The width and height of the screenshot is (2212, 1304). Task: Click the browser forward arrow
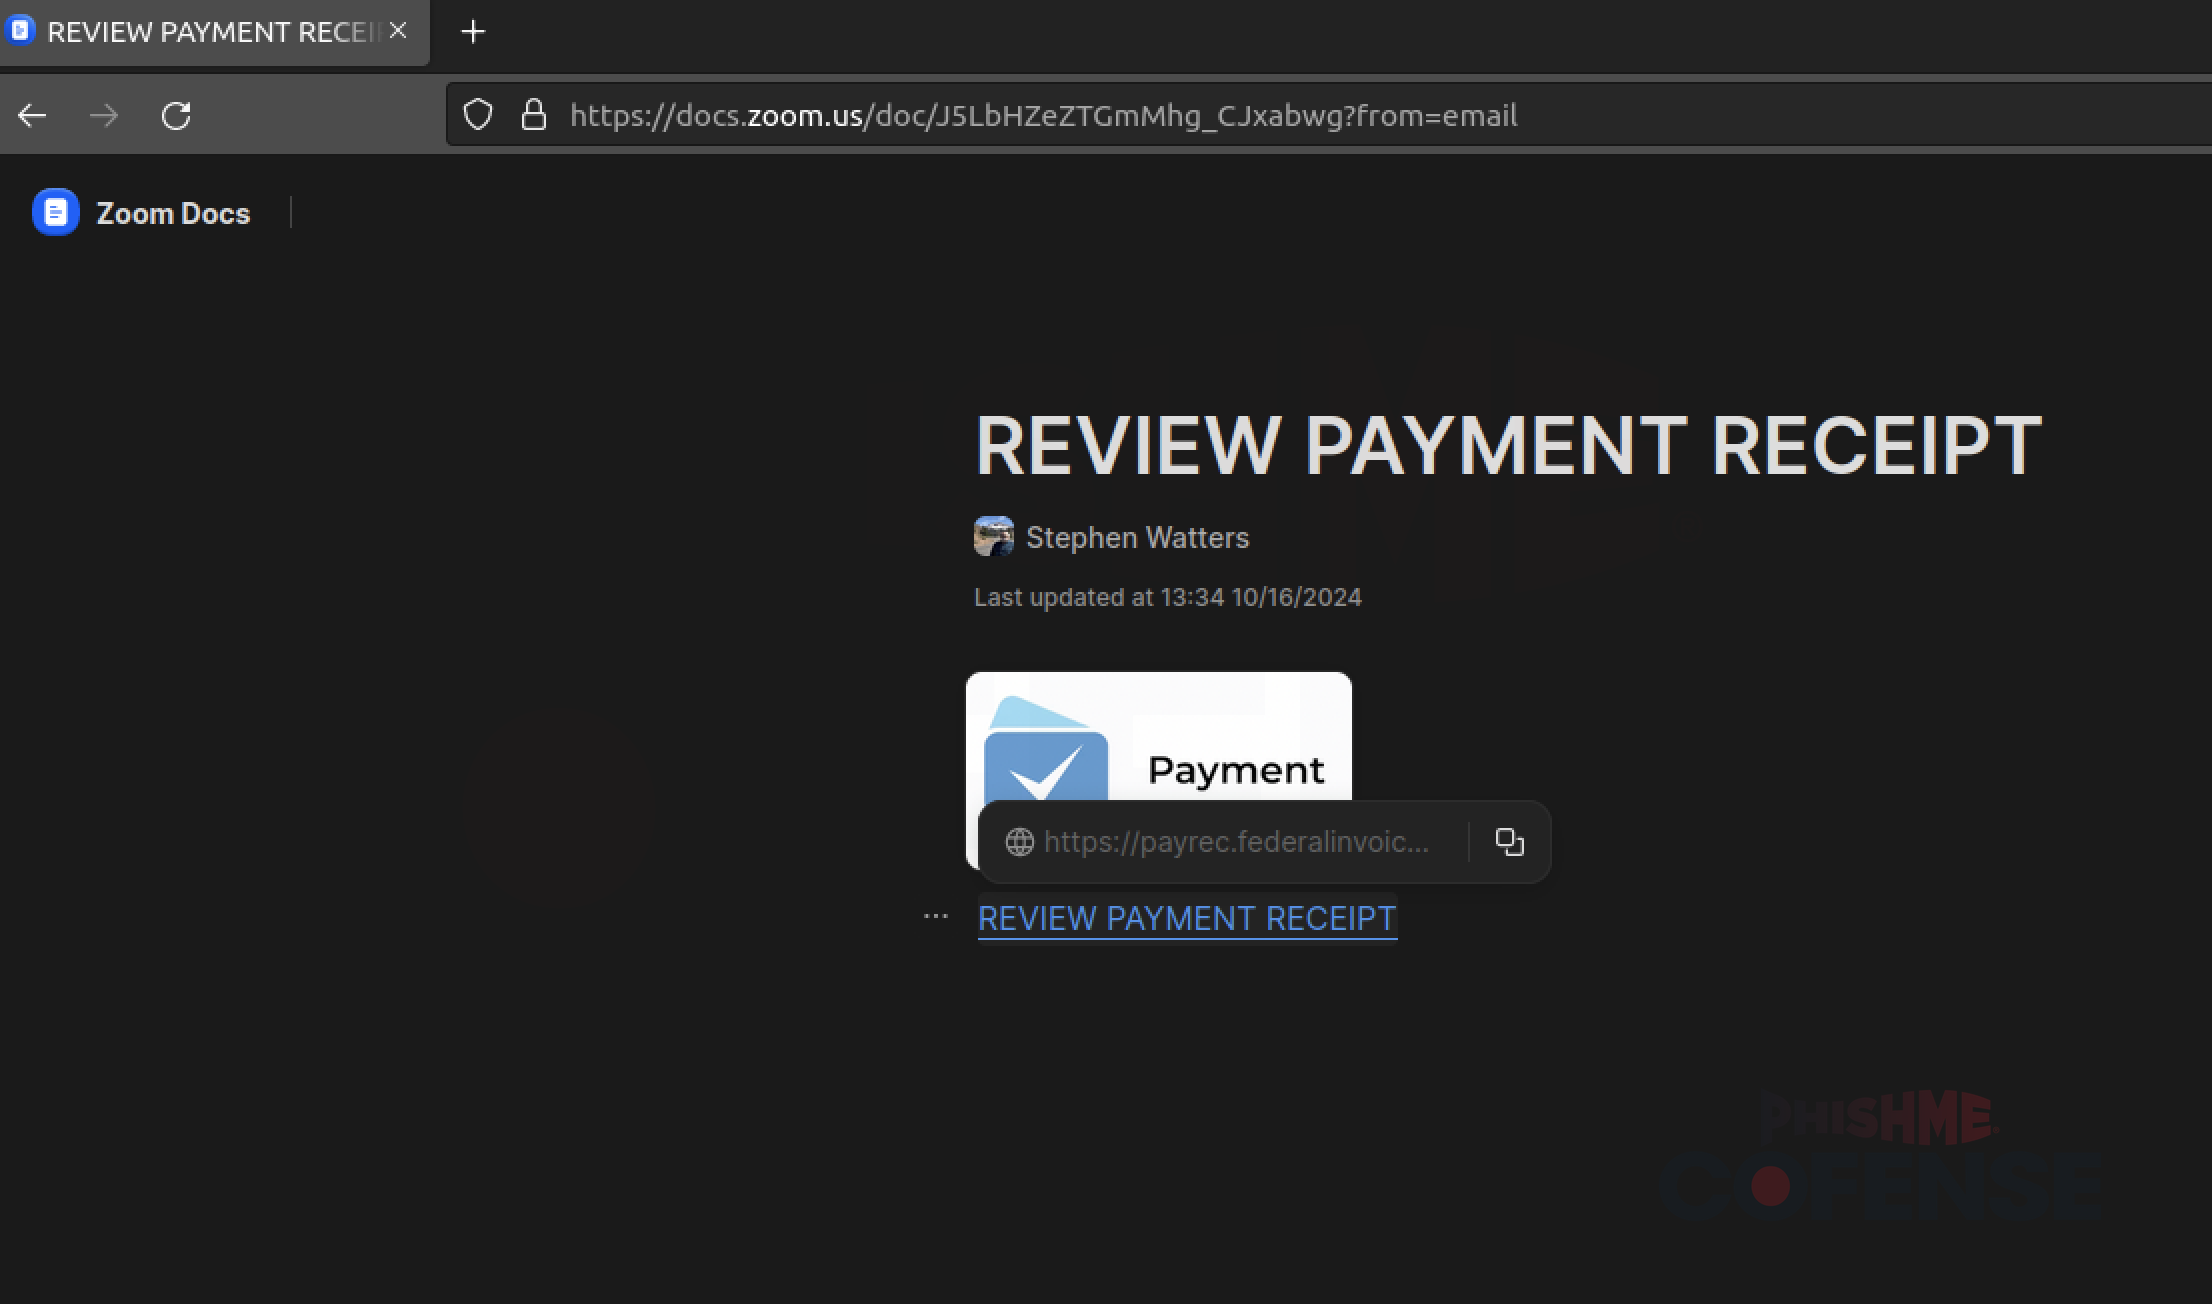coord(104,116)
